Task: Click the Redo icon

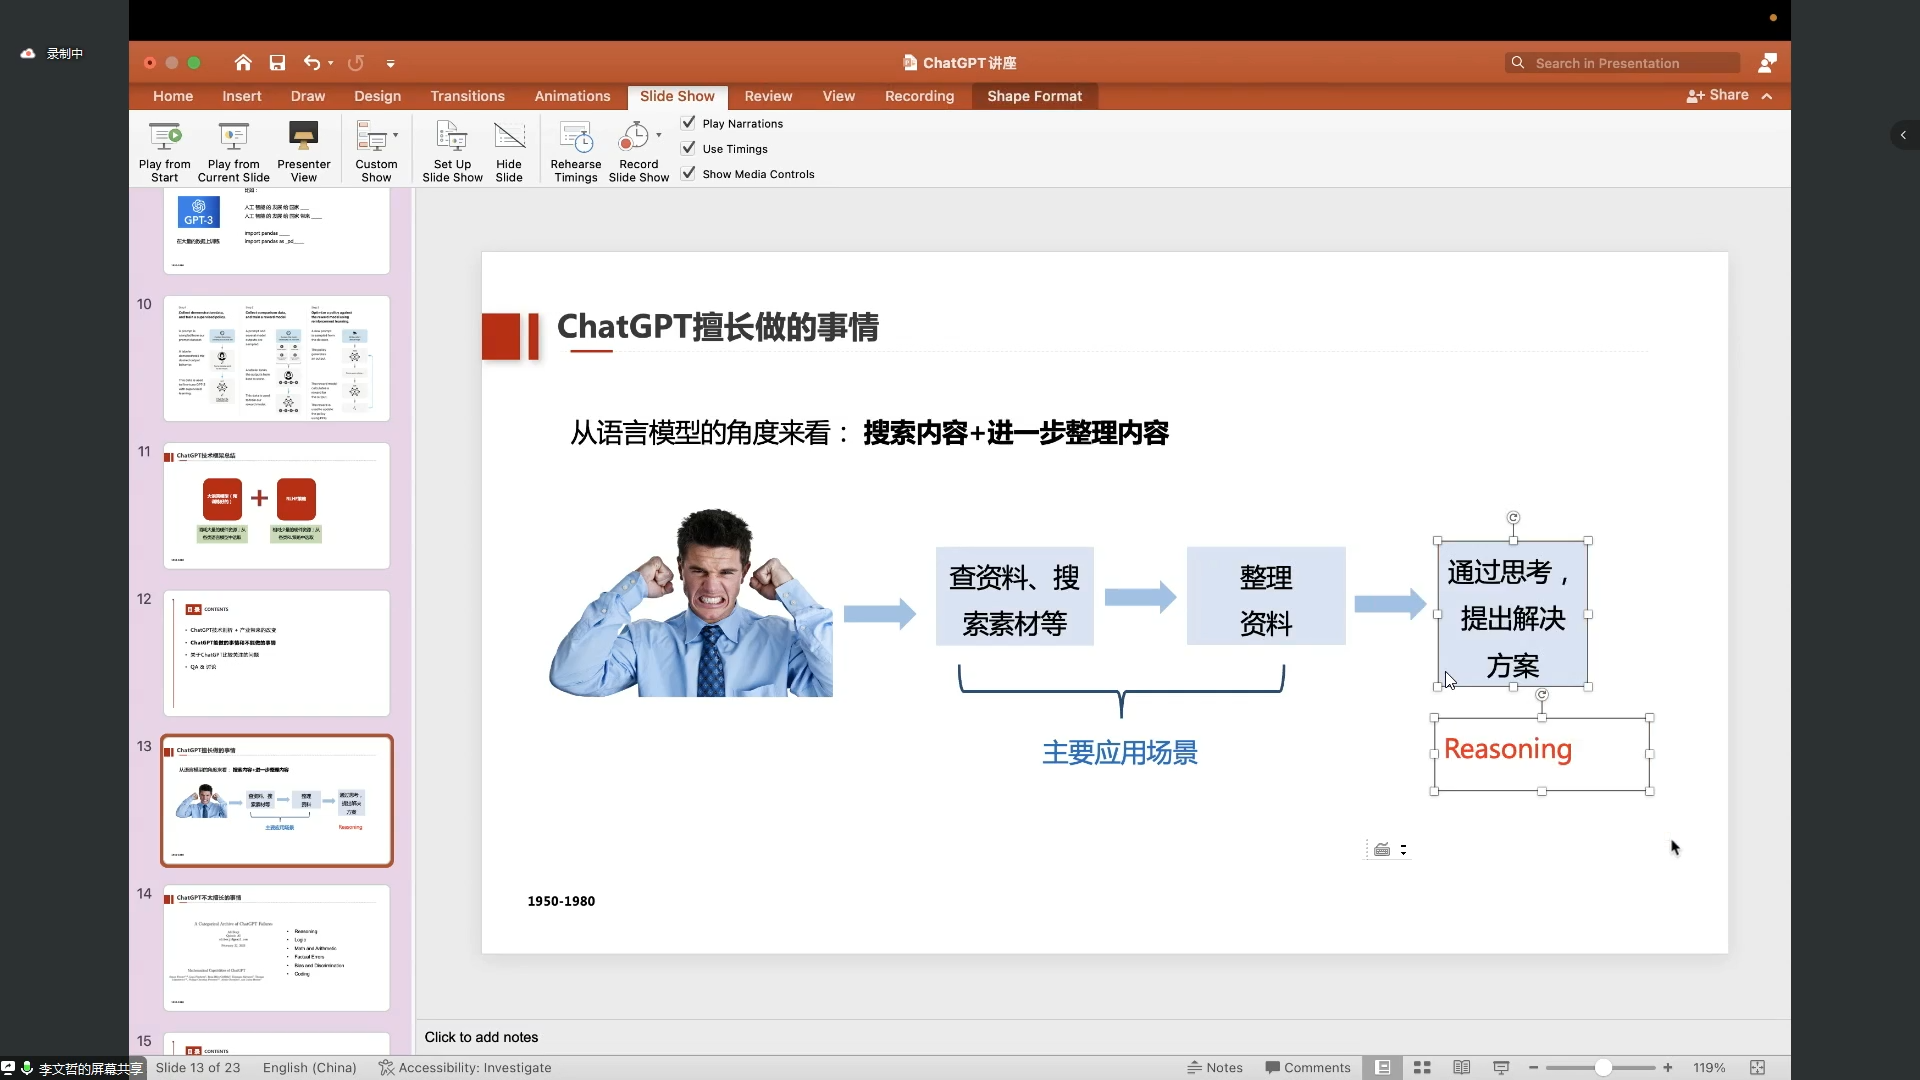Action: click(355, 63)
